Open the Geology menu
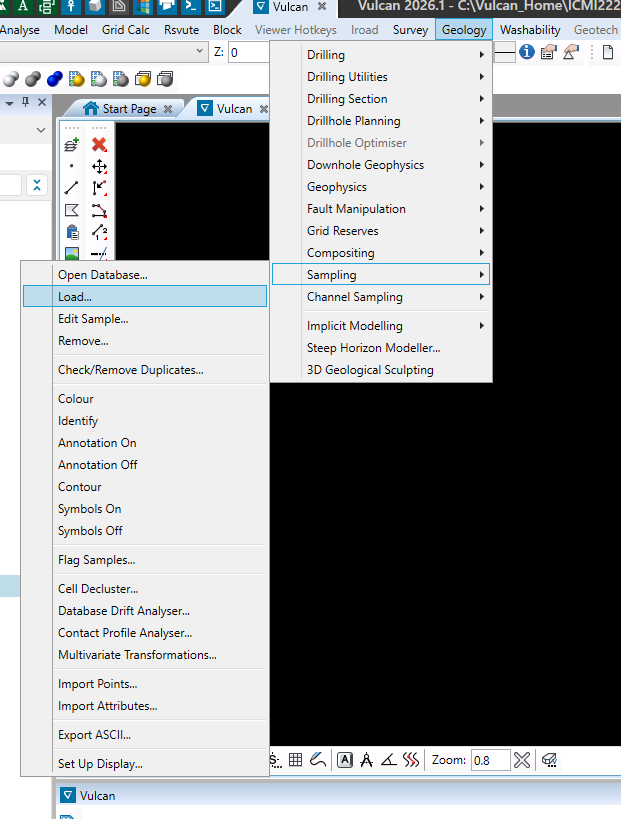This screenshot has height=819, width=621. coord(464,30)
